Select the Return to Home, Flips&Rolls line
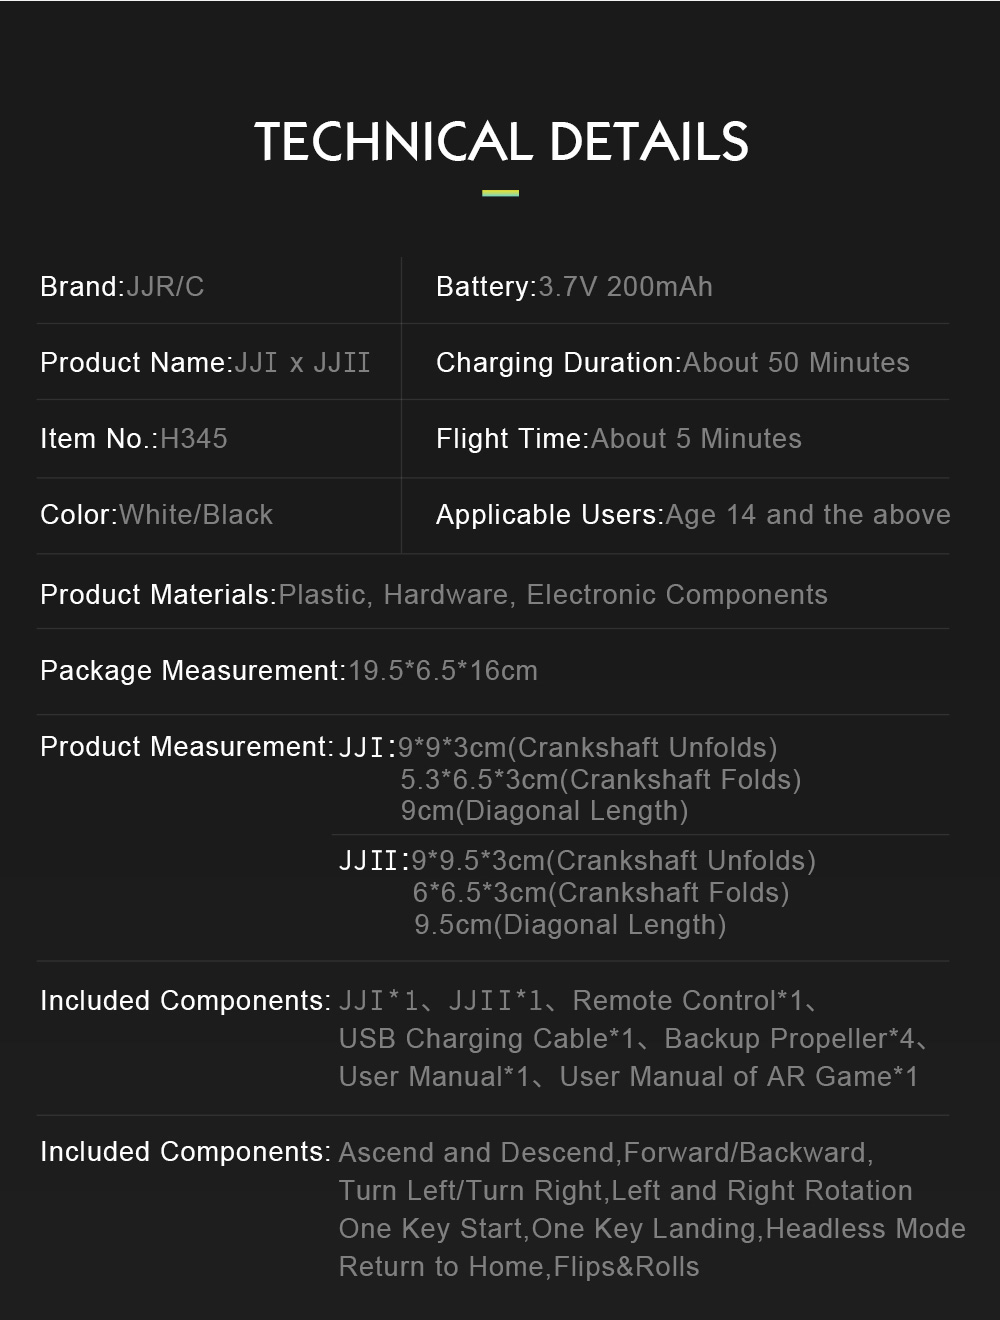The width and height of the screenshot is (1000, 1320). pyautogui.click(x=519, y=1267)
